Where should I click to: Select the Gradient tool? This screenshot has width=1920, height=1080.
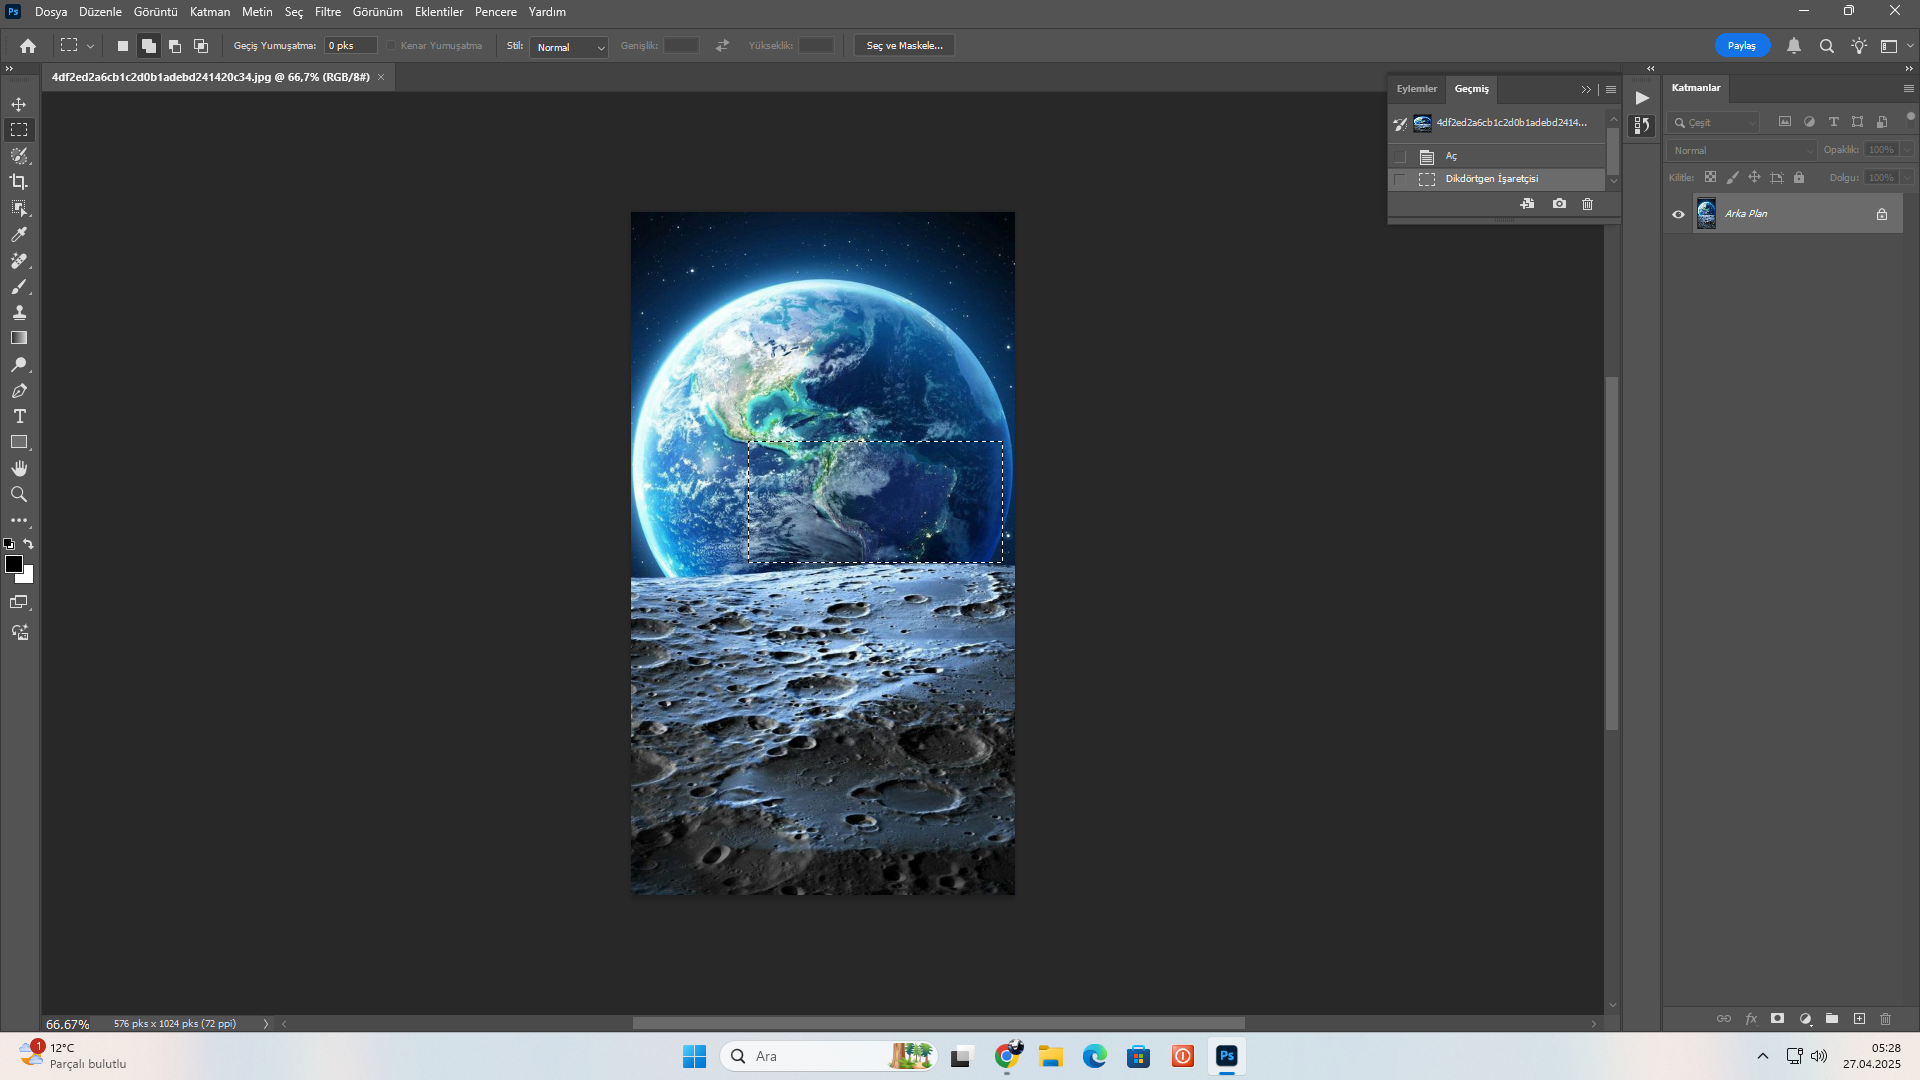[19, 338]
